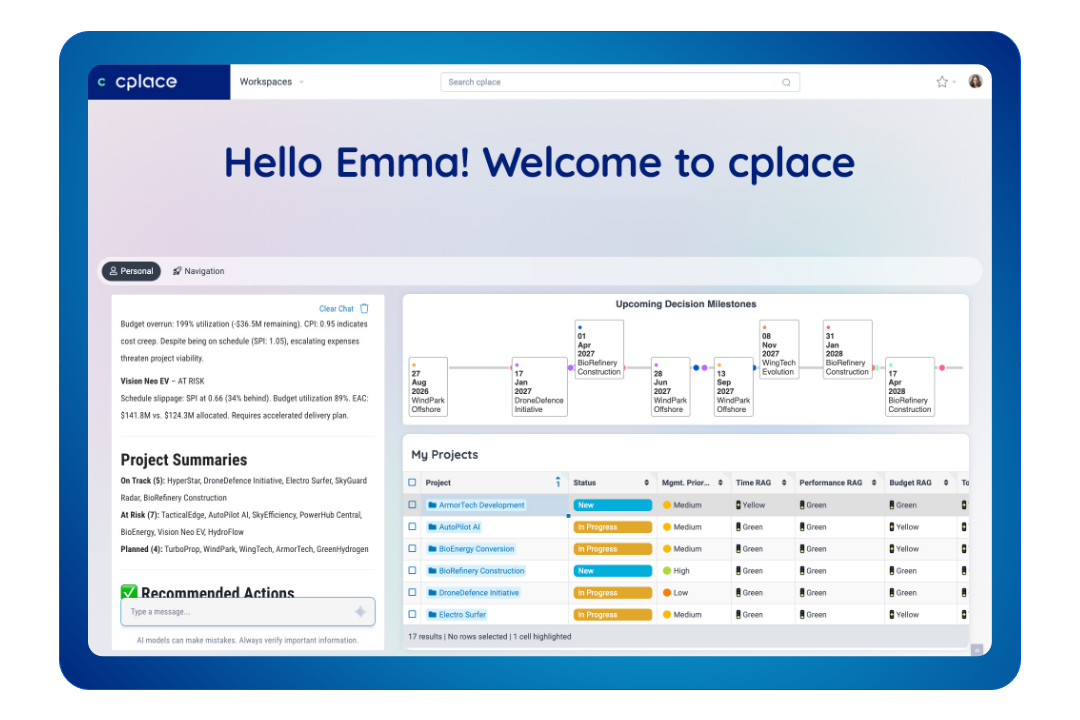The height and width of the screenshot is (720, 1080).
Task: Check the DroneDefence Initiative row checkbox
Action: (413, 593)
